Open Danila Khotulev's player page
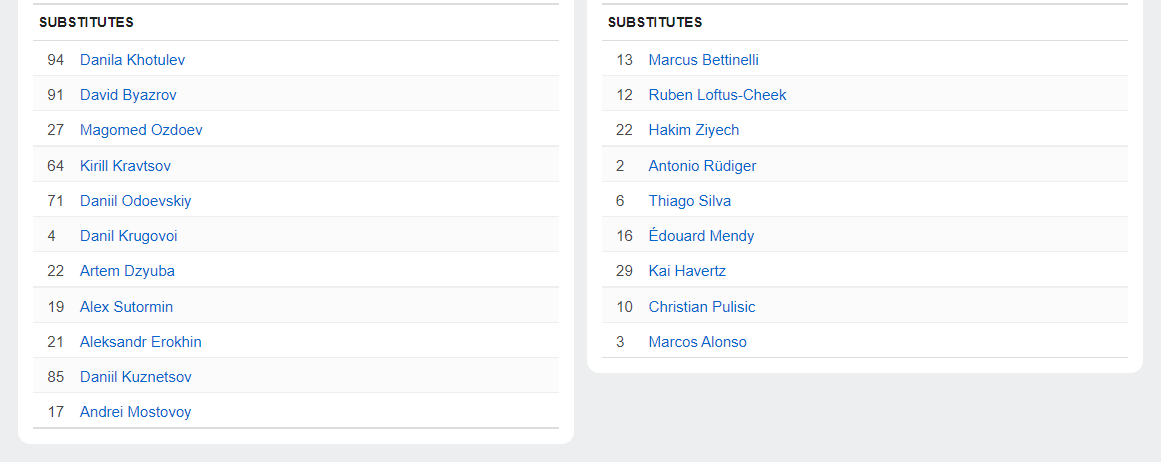1161x462 pixels. tap(132, 60)
